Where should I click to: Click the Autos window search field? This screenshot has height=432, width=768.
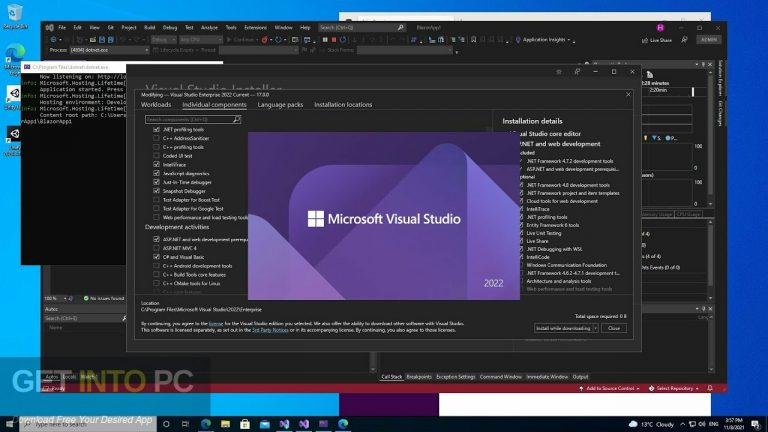pyautogui.click(x=85, y=318)
